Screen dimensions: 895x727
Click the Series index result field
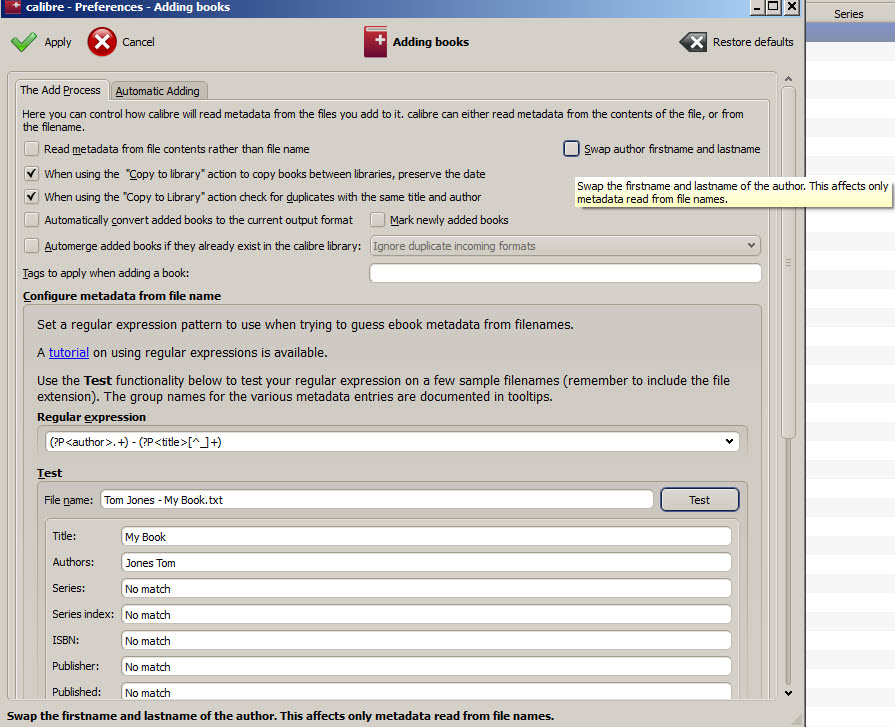[x=426, y=615]
